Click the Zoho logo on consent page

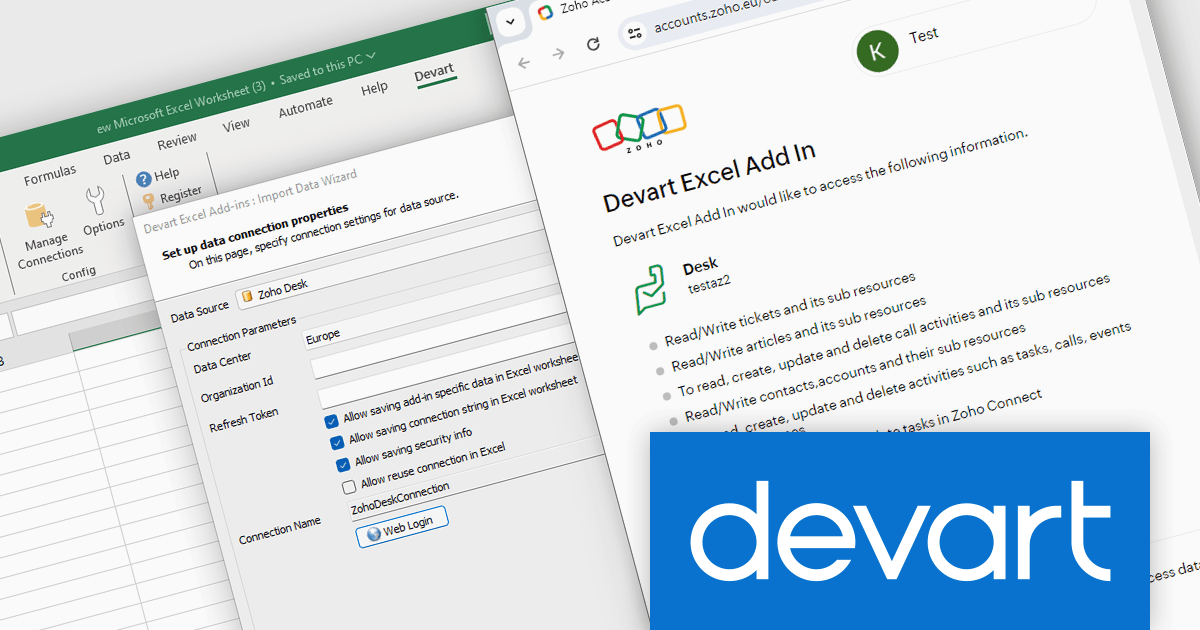pyautogui.click(x=640, y=128)
